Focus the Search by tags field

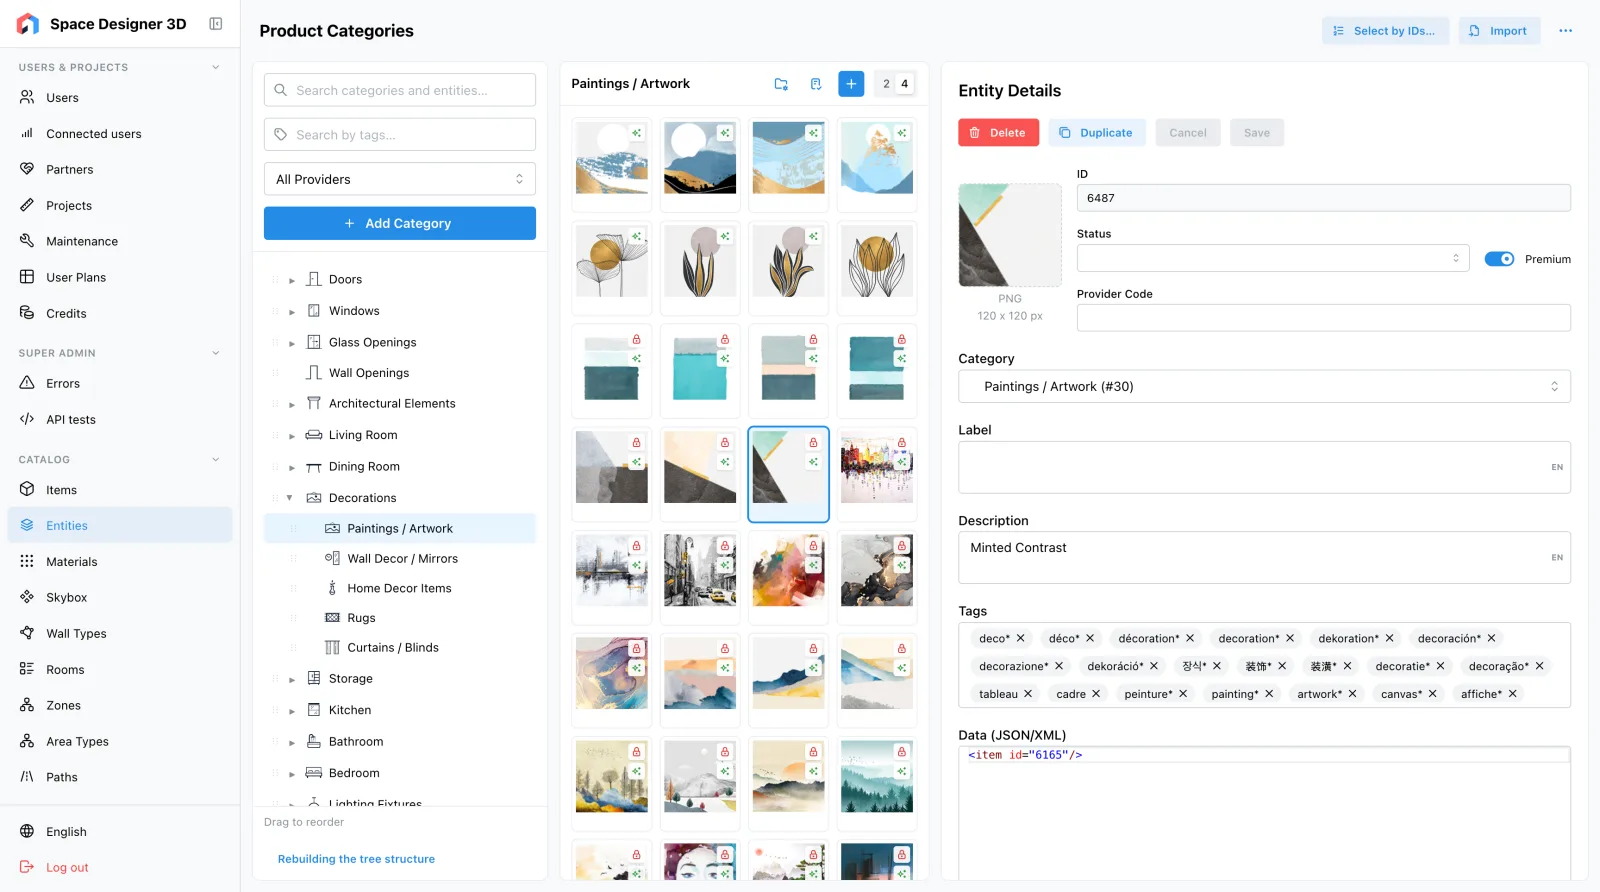pyautogui.click(x=400, y=135)
